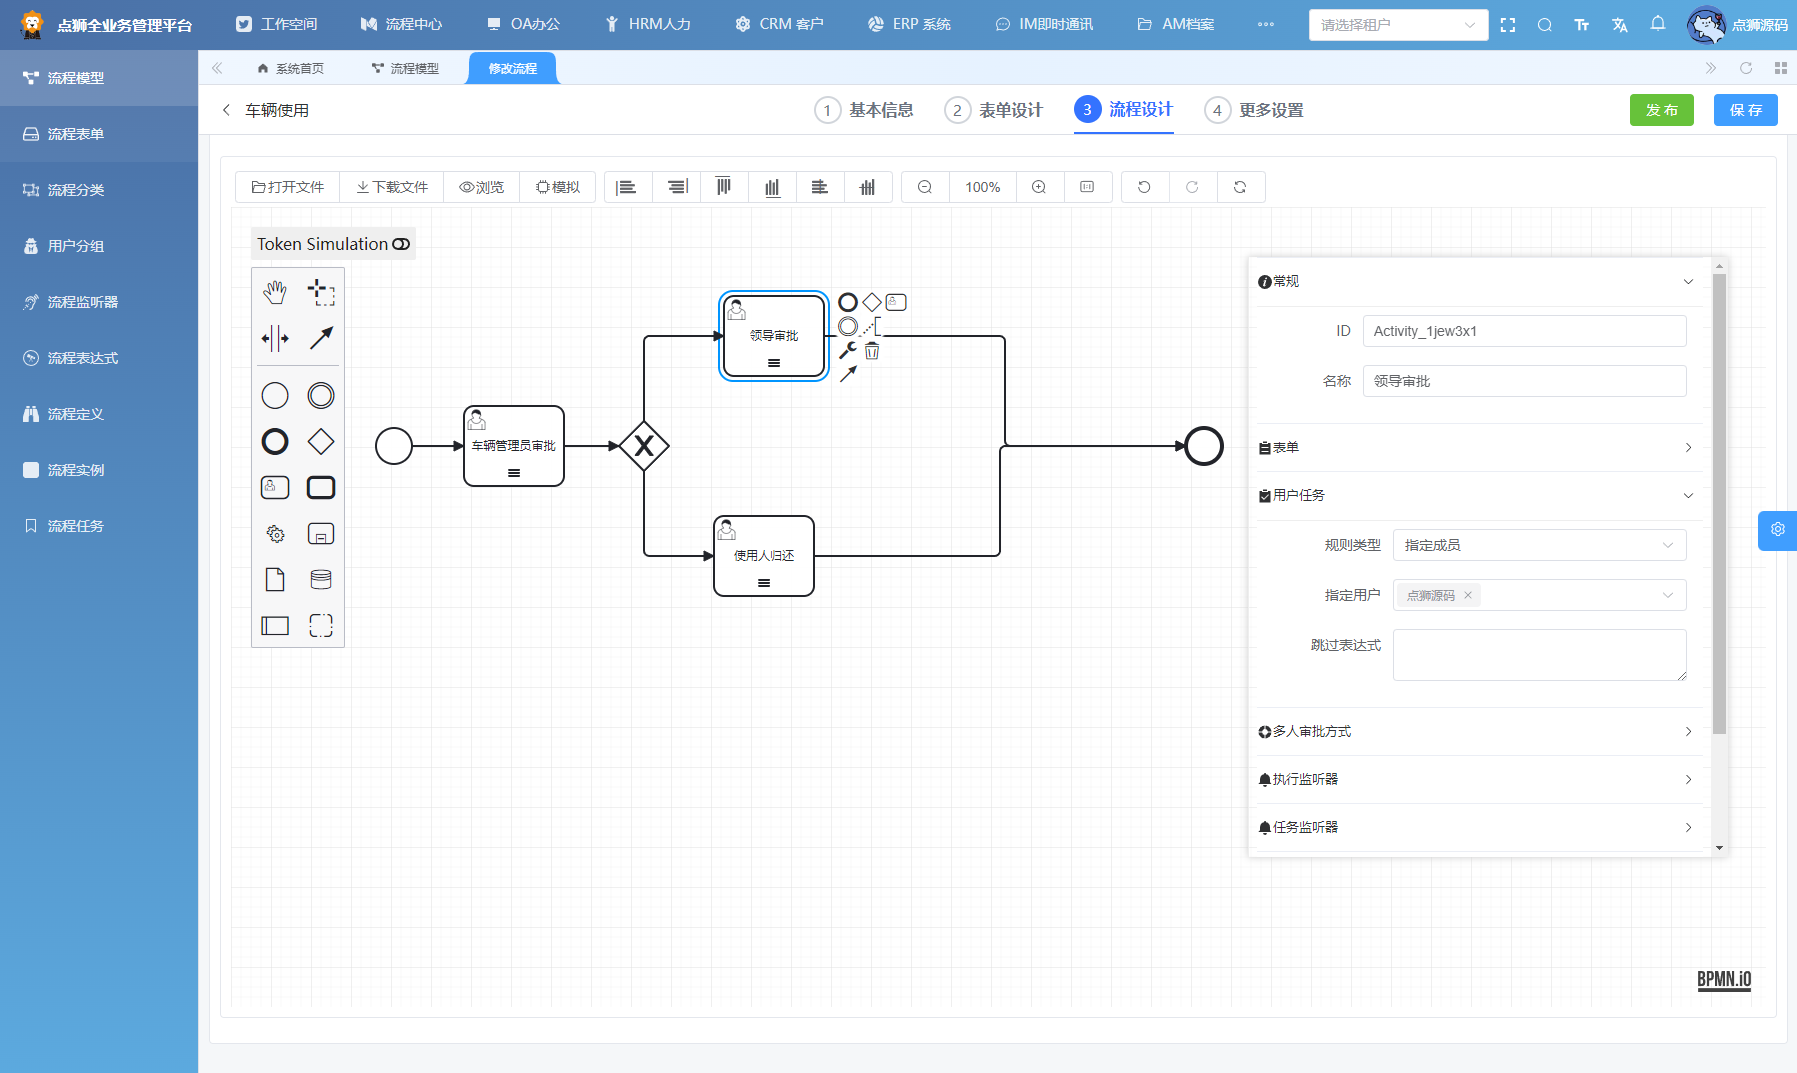Open the CRM 客户 top menu

point(779,24)
